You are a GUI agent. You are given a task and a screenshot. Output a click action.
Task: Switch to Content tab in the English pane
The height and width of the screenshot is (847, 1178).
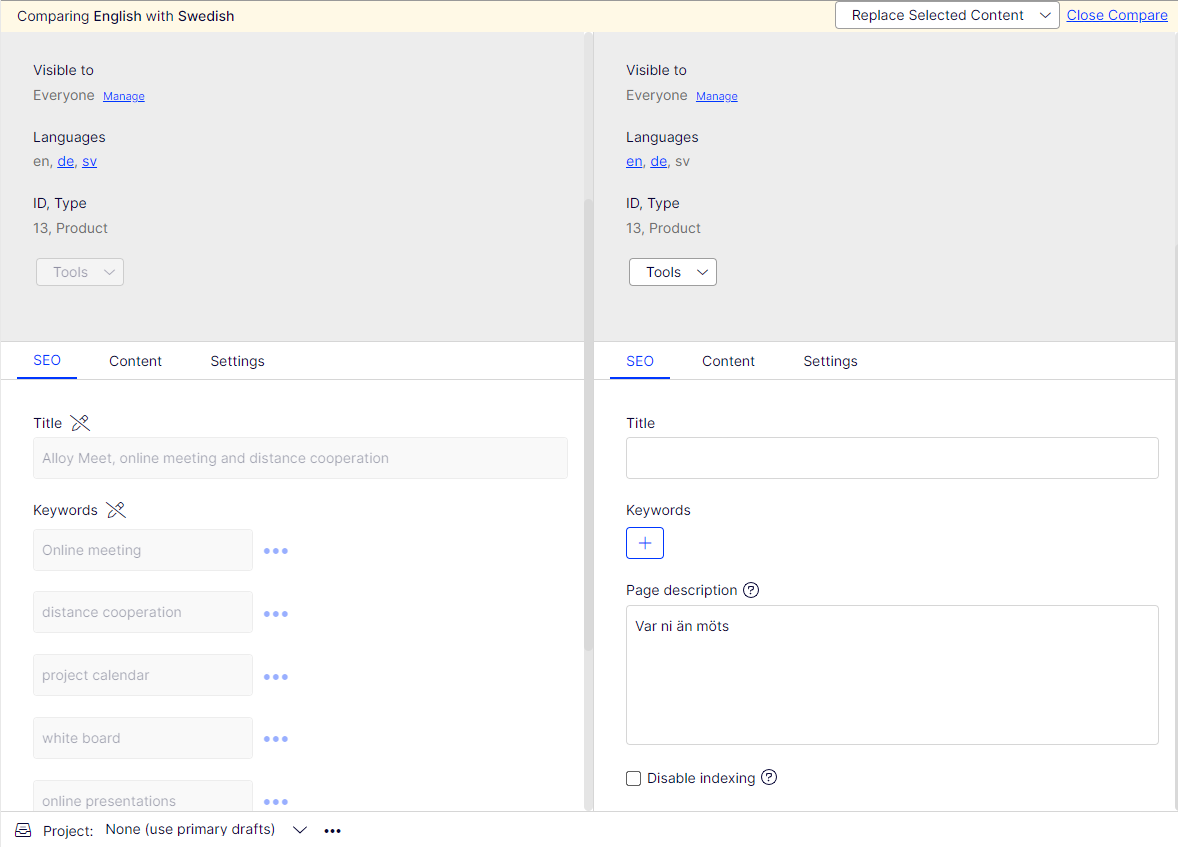click(135, 361)
